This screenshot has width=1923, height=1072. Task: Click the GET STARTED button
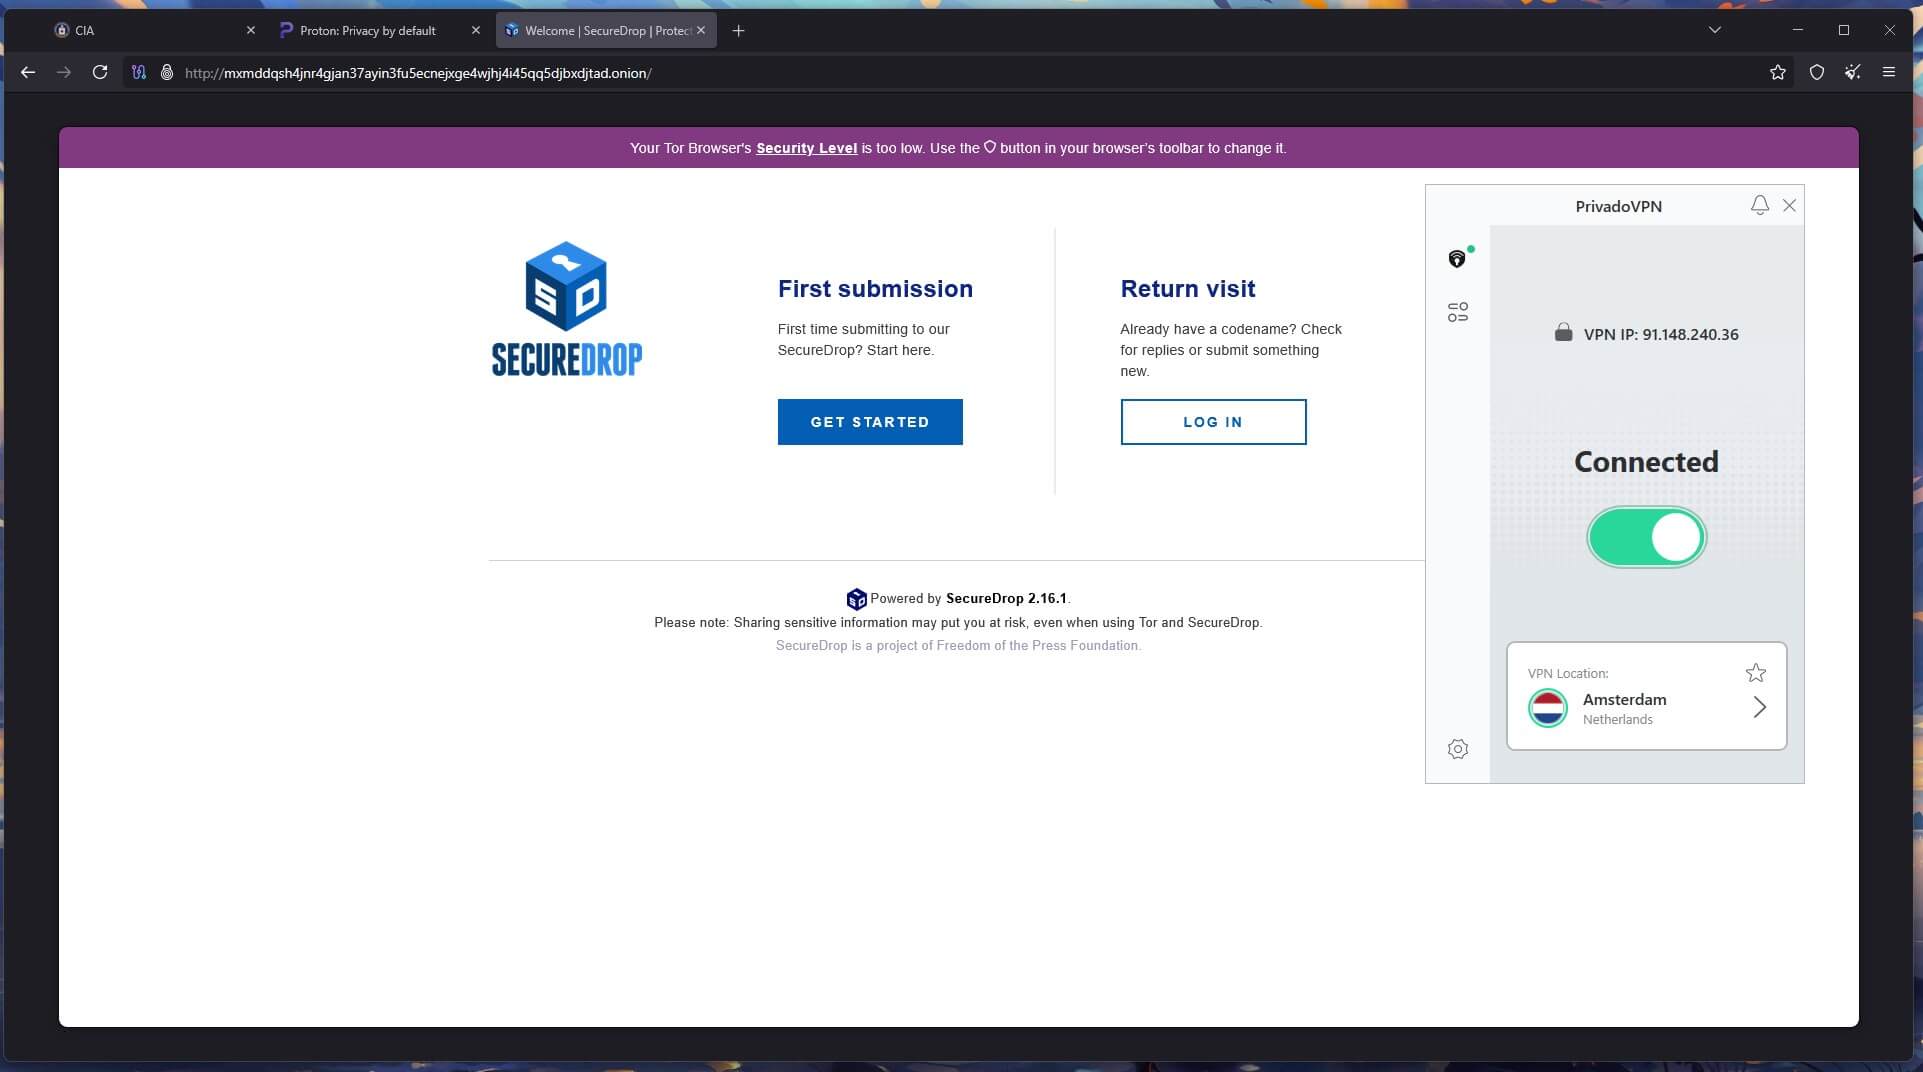(x=870, y=422)
